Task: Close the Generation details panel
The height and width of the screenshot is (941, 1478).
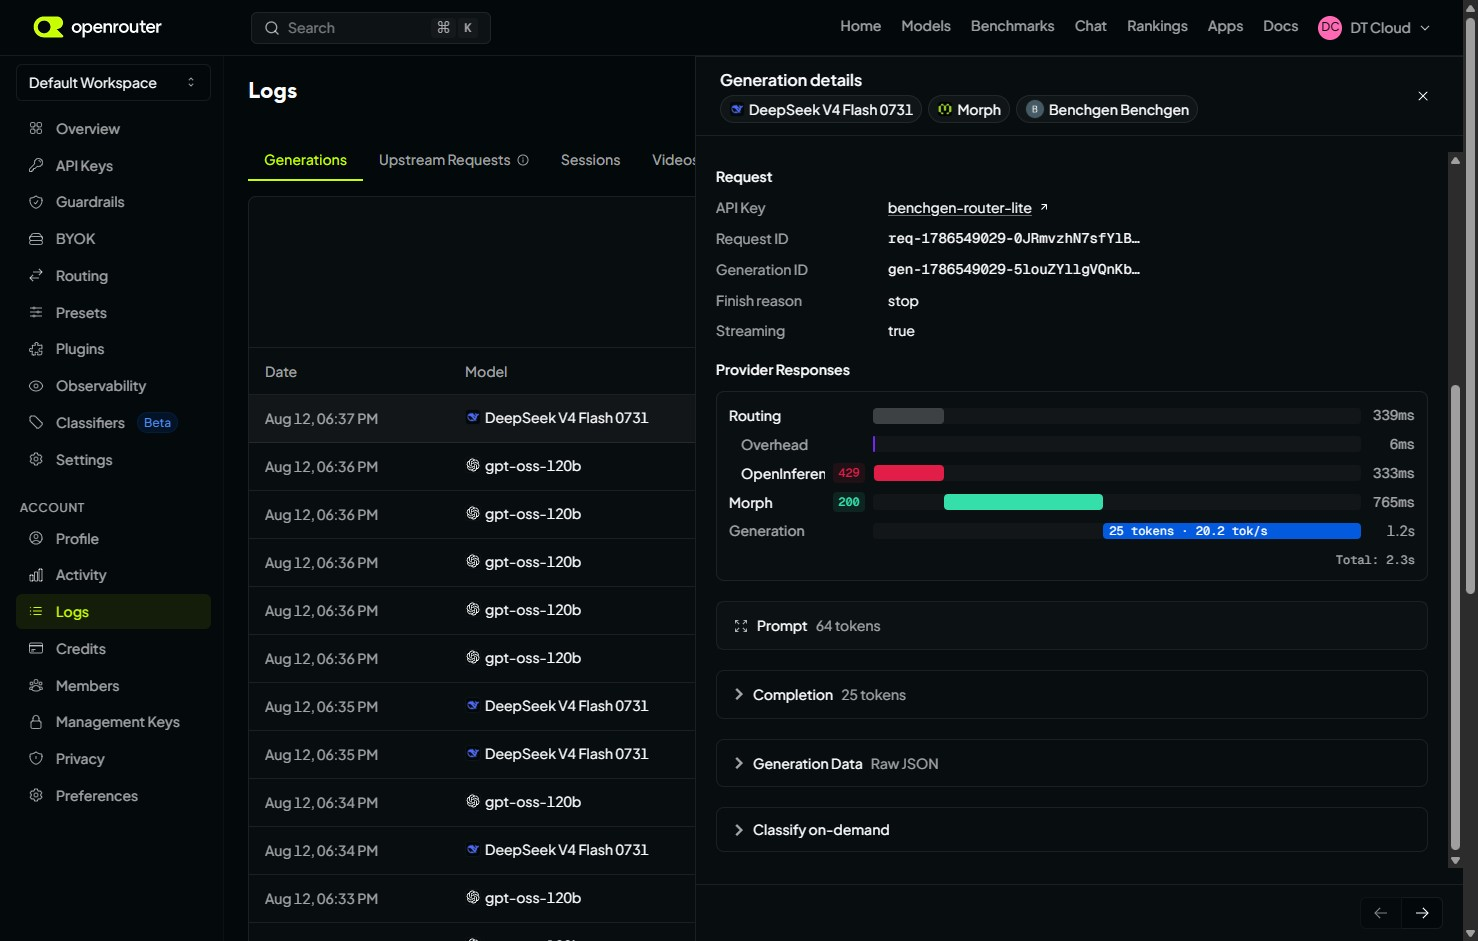Action: point(1423,96)
